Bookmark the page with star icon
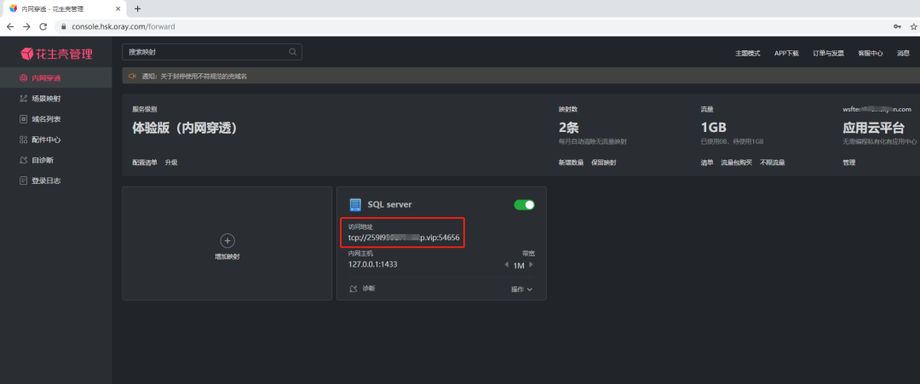The width and height of the screenshot is (920, 384). pyautogui.click(x=914, y=26)
